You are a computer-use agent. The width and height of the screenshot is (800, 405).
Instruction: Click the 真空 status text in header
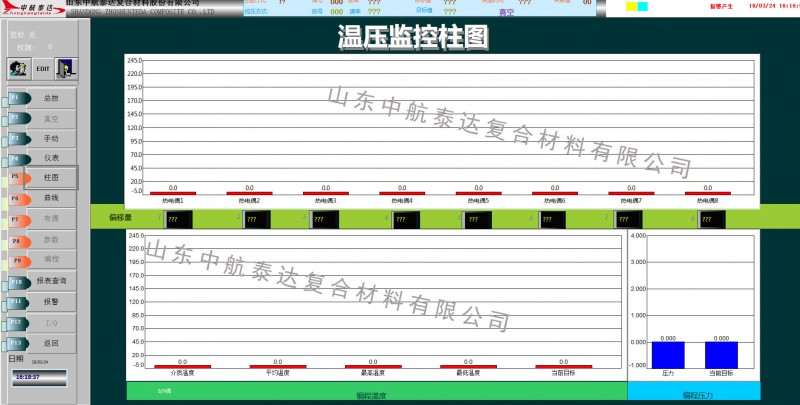tap(506, 12)
